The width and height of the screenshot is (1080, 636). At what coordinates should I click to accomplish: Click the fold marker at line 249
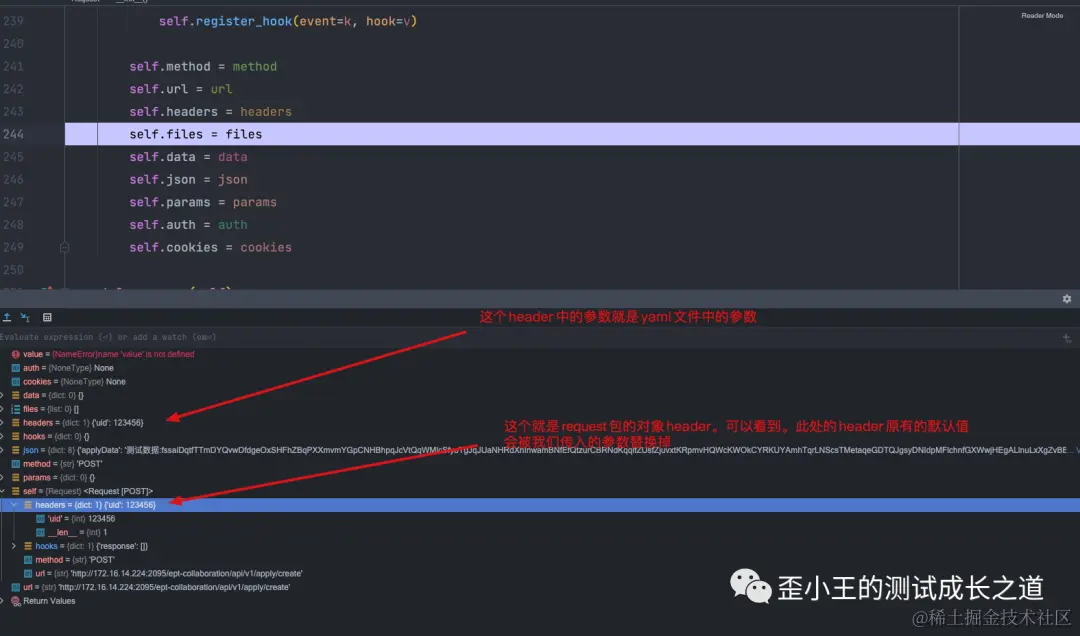point(64,247)
